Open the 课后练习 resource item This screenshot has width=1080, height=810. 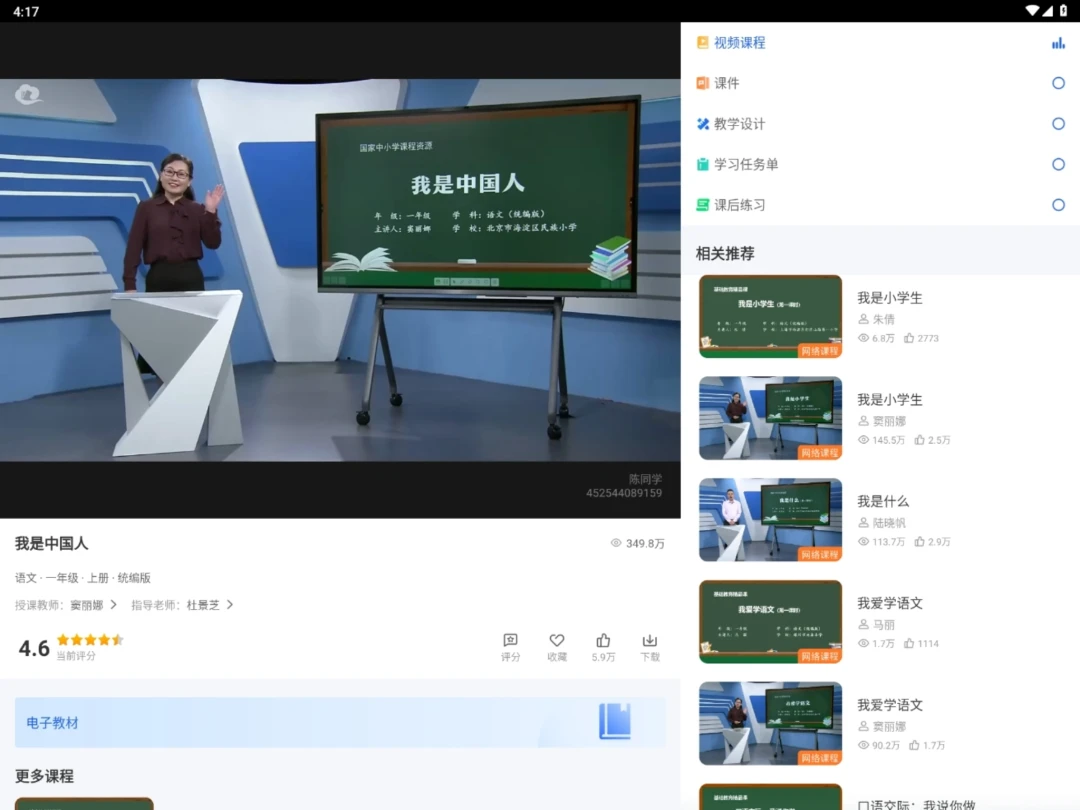coord(880,205)
